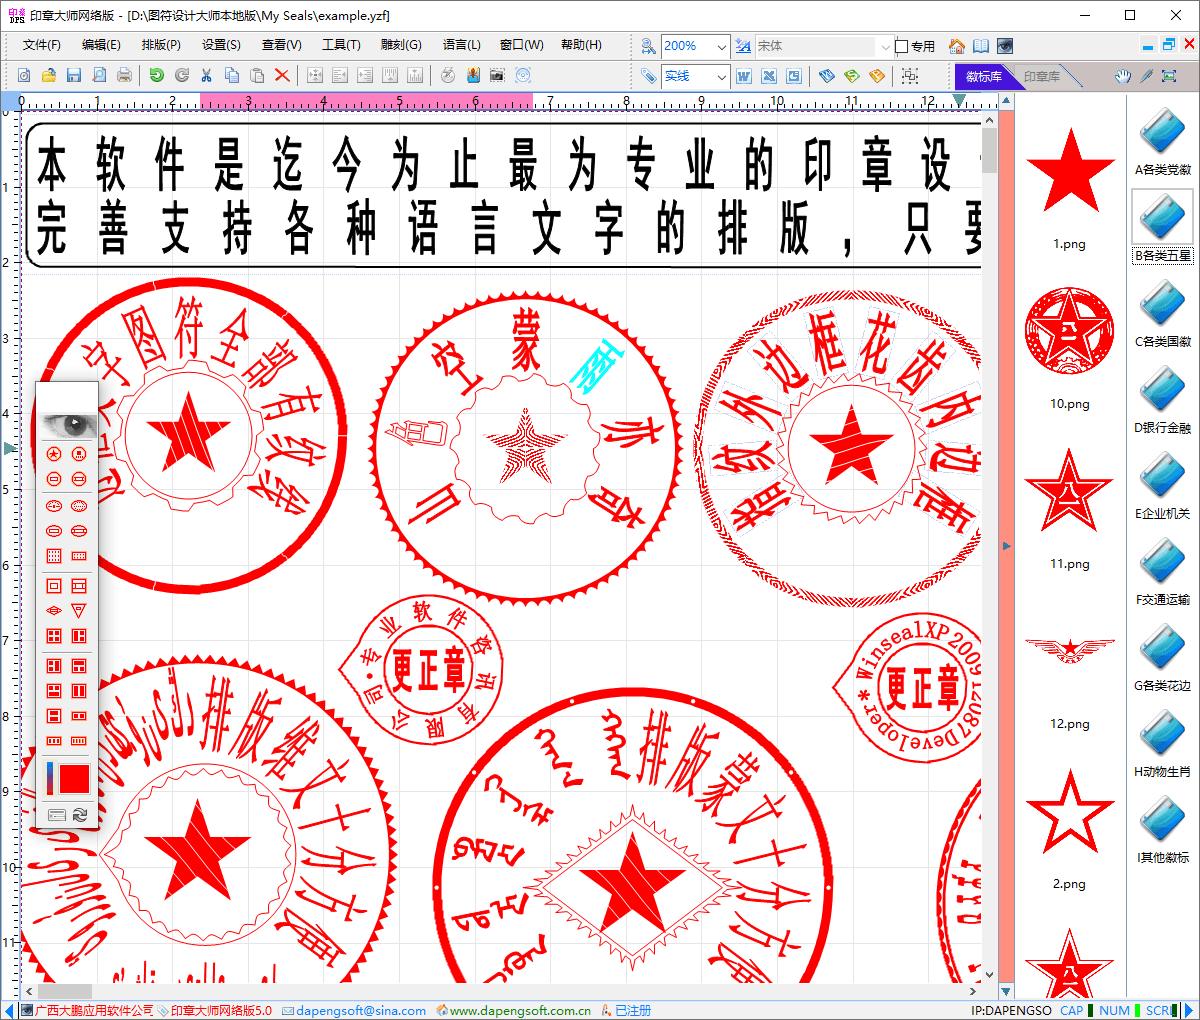Click the eye image on floating palette
The image size is (1200, 1020).
[67, 426]
